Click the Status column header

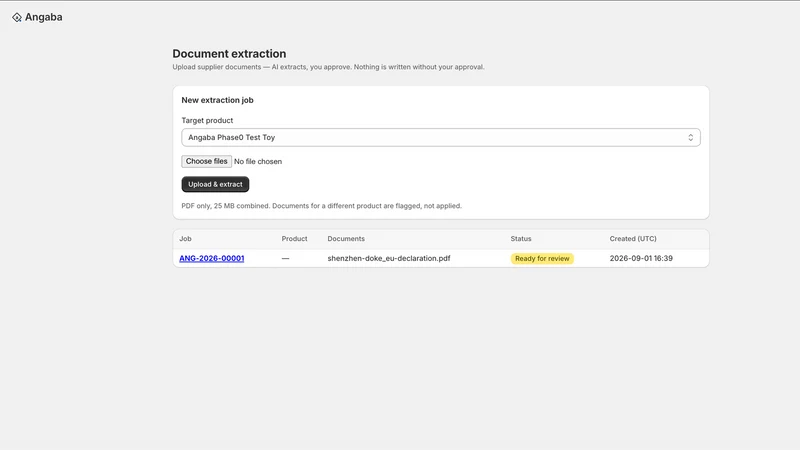(521, 239)
